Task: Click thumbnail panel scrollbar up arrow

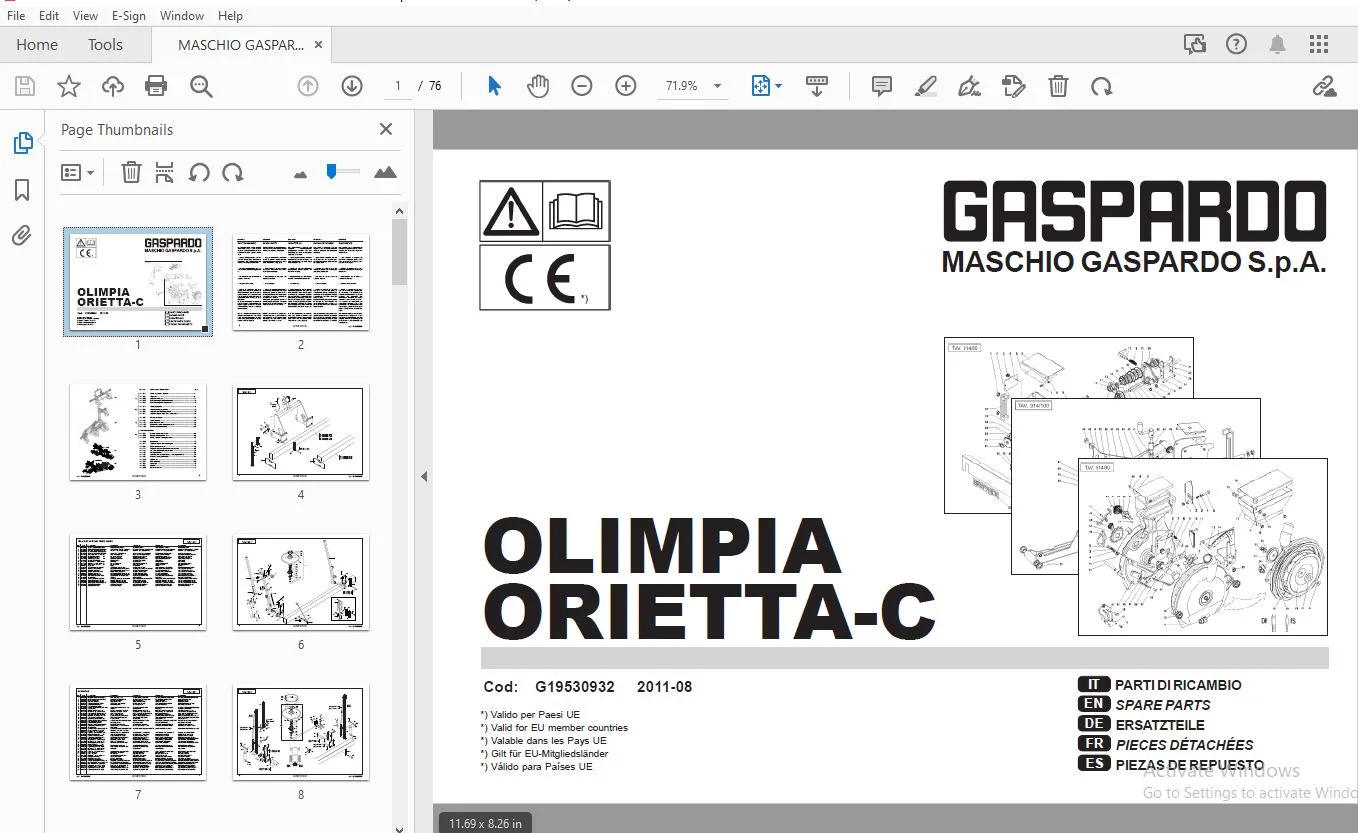Action: click(x=399, y=211)
